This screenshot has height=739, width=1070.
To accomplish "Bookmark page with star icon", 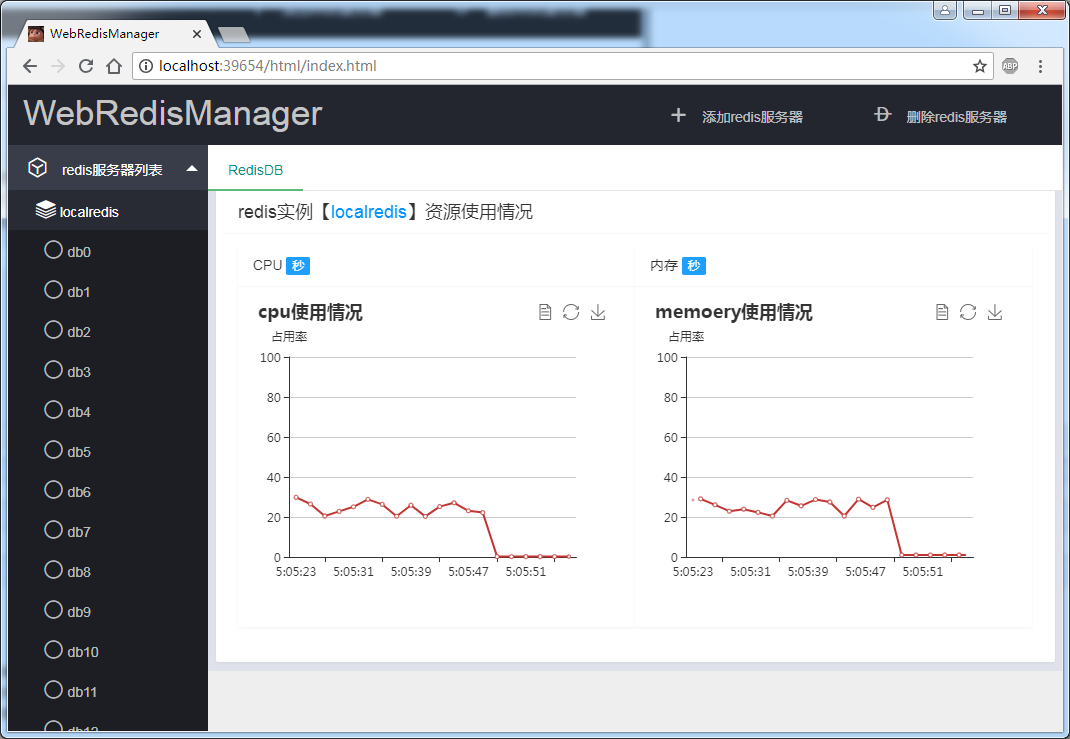I will [x=980, y=66].
